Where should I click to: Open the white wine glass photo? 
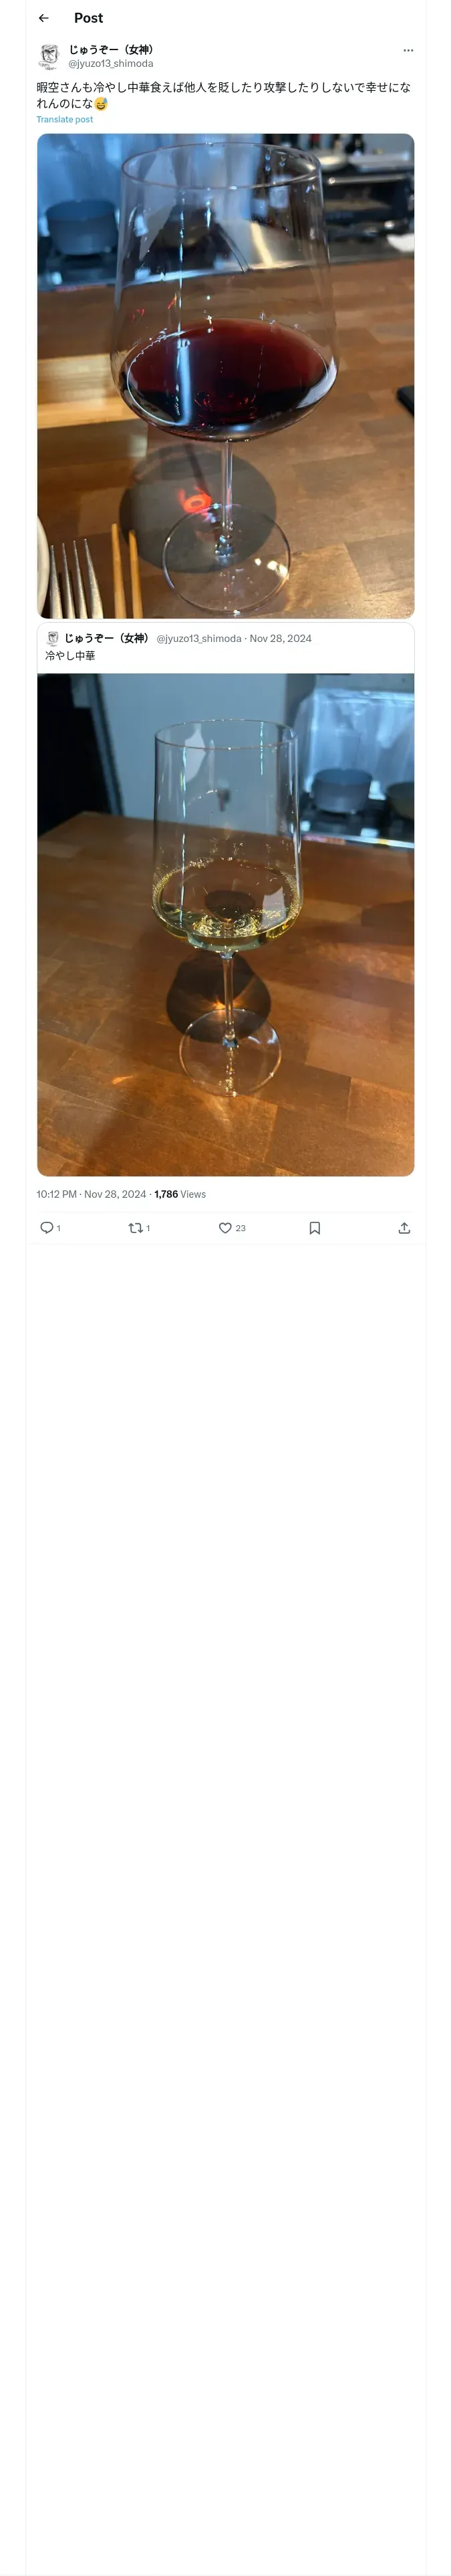pos(225,924)
